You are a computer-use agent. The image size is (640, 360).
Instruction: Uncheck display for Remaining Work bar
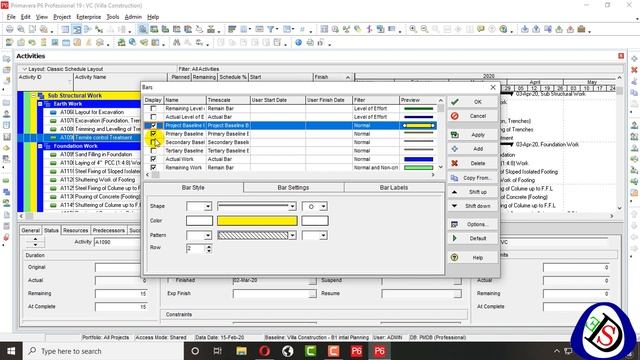pyautogui.click(x=153, y=167)
